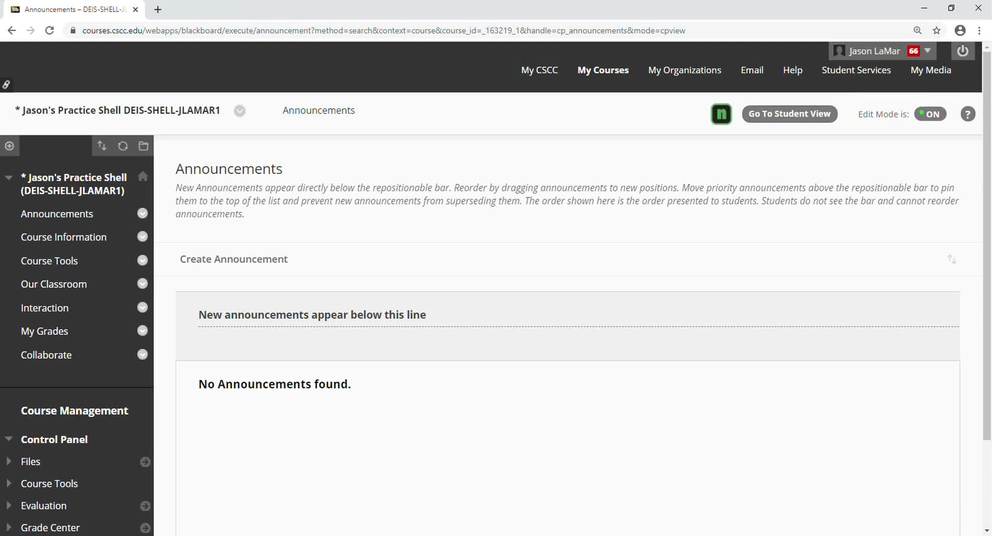Click the logout power icon
Image resolution: width=992 pixels, height=536 pixels.
(962, 51)
